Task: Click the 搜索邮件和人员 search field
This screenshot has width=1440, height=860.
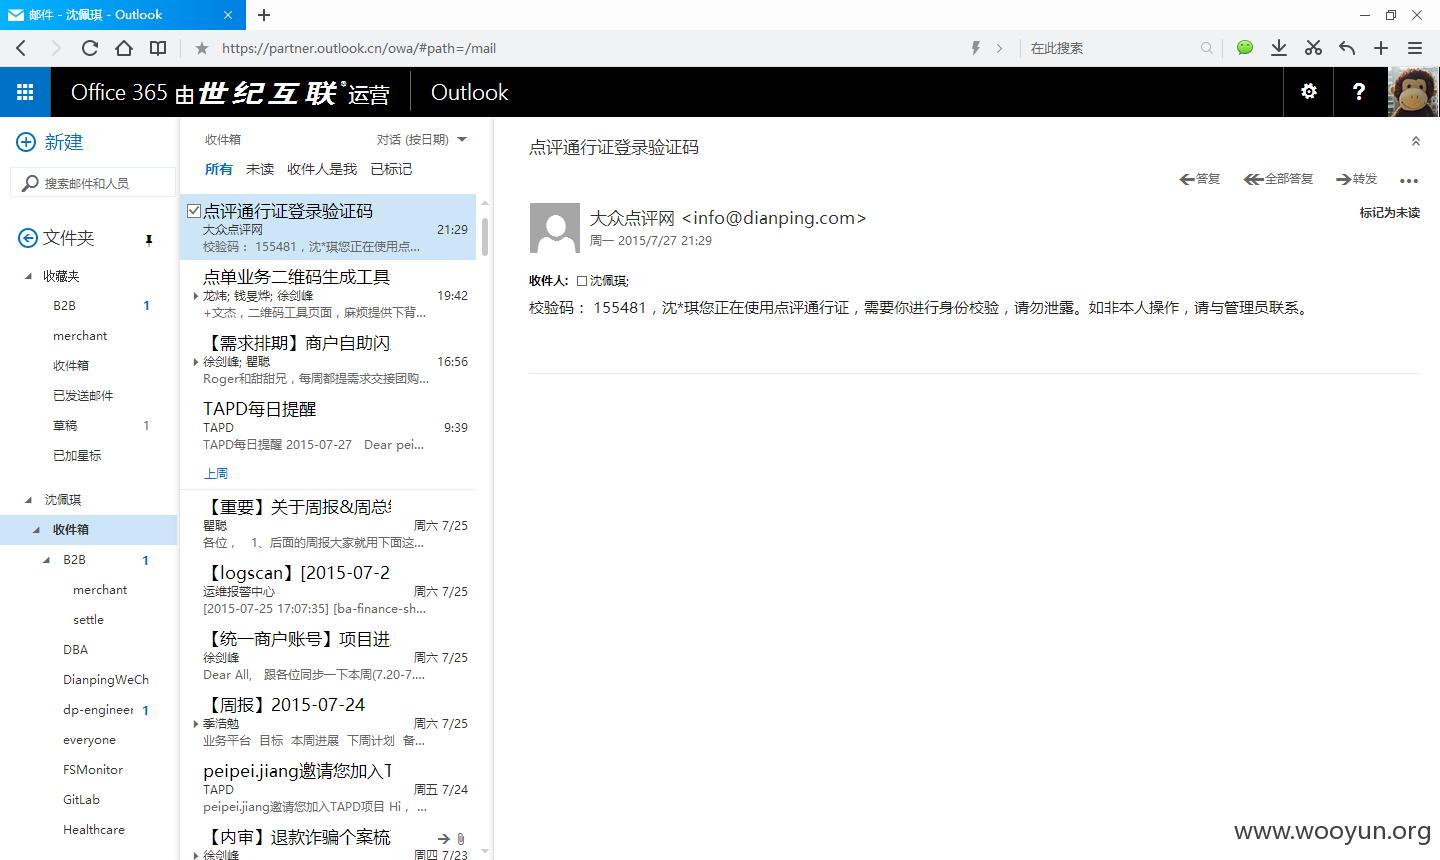Action: click(x=94, y=183)
